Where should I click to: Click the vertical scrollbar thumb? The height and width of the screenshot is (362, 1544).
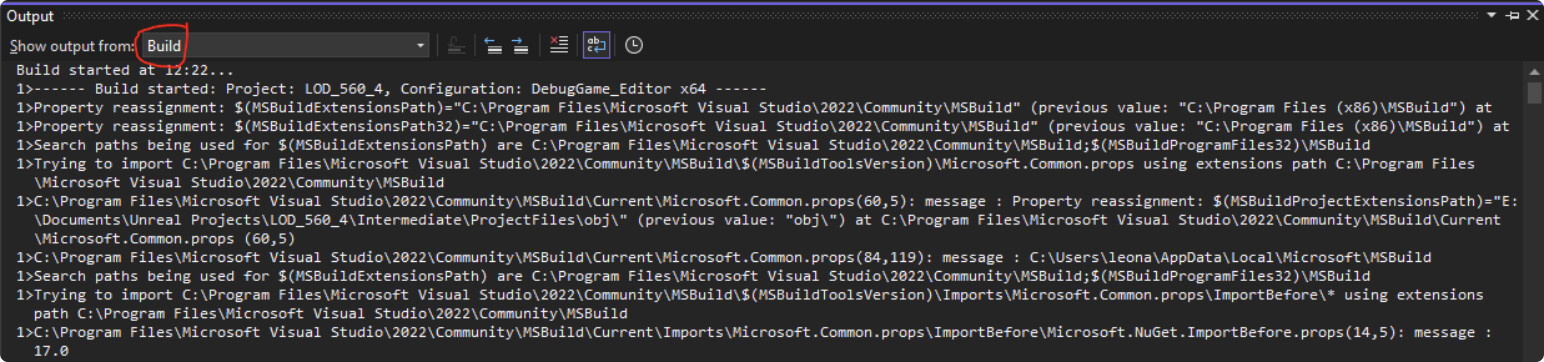point(1534,92)
